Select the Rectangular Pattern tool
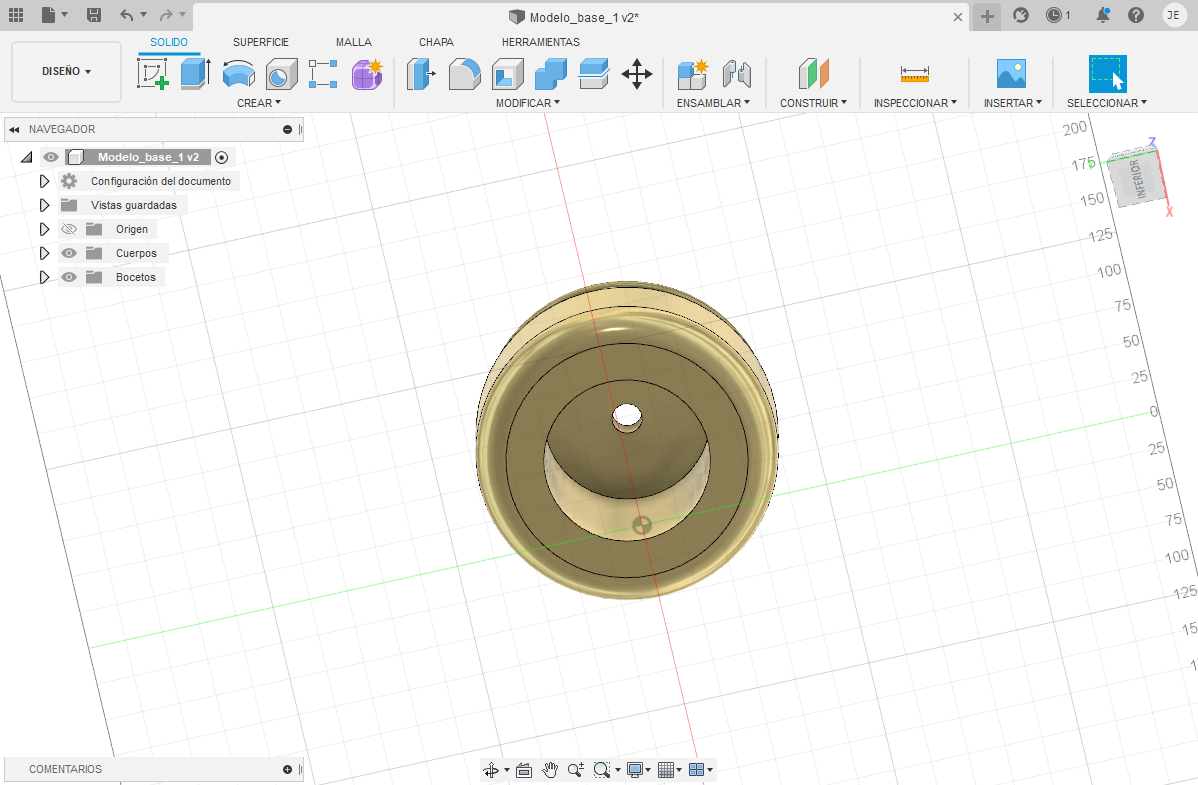Screen dimensions: 1198x785 coord(323,74)
